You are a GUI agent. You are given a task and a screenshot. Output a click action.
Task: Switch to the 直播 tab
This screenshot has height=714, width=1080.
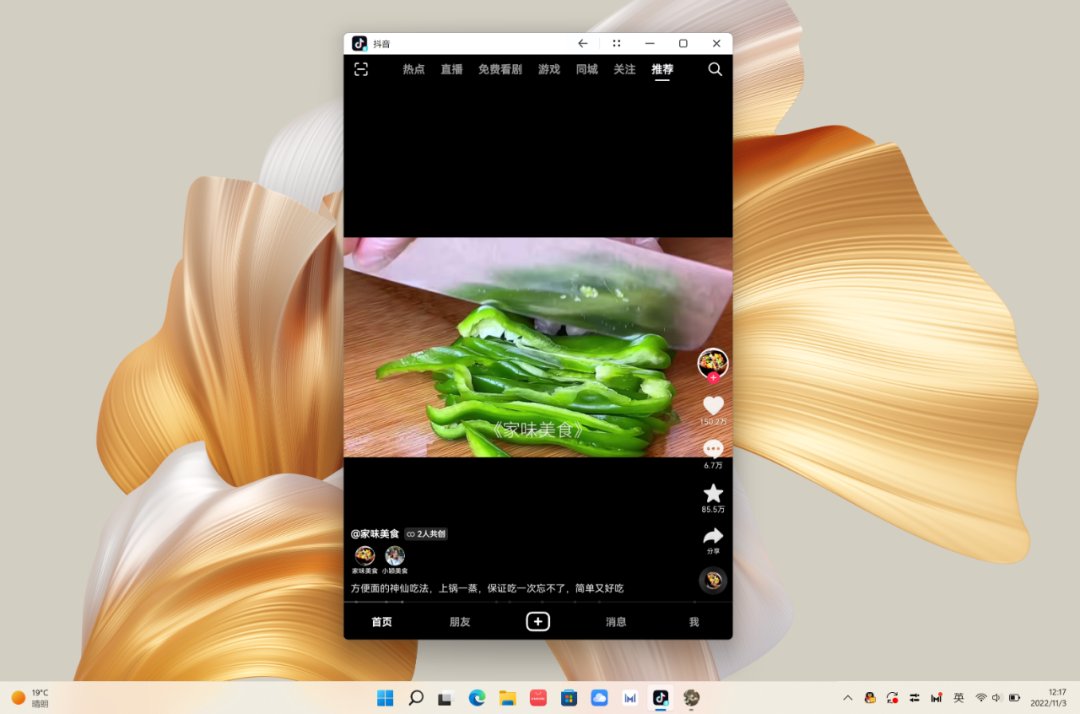(x=451, y=69)
